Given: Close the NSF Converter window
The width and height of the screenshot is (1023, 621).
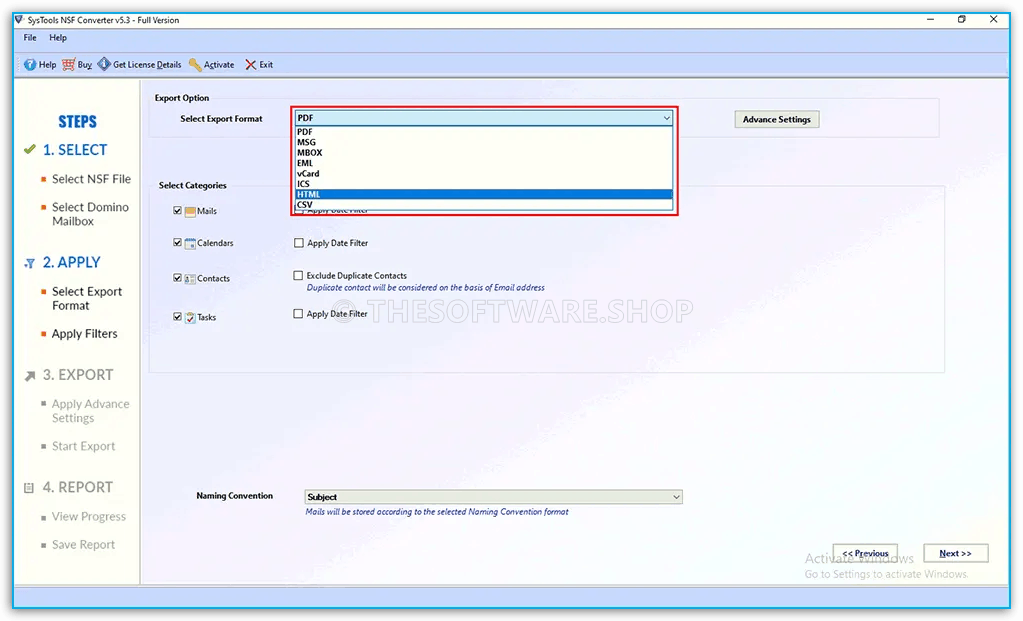Looking at the screenshot, I should pyautogui.click(x=994, y=20).
